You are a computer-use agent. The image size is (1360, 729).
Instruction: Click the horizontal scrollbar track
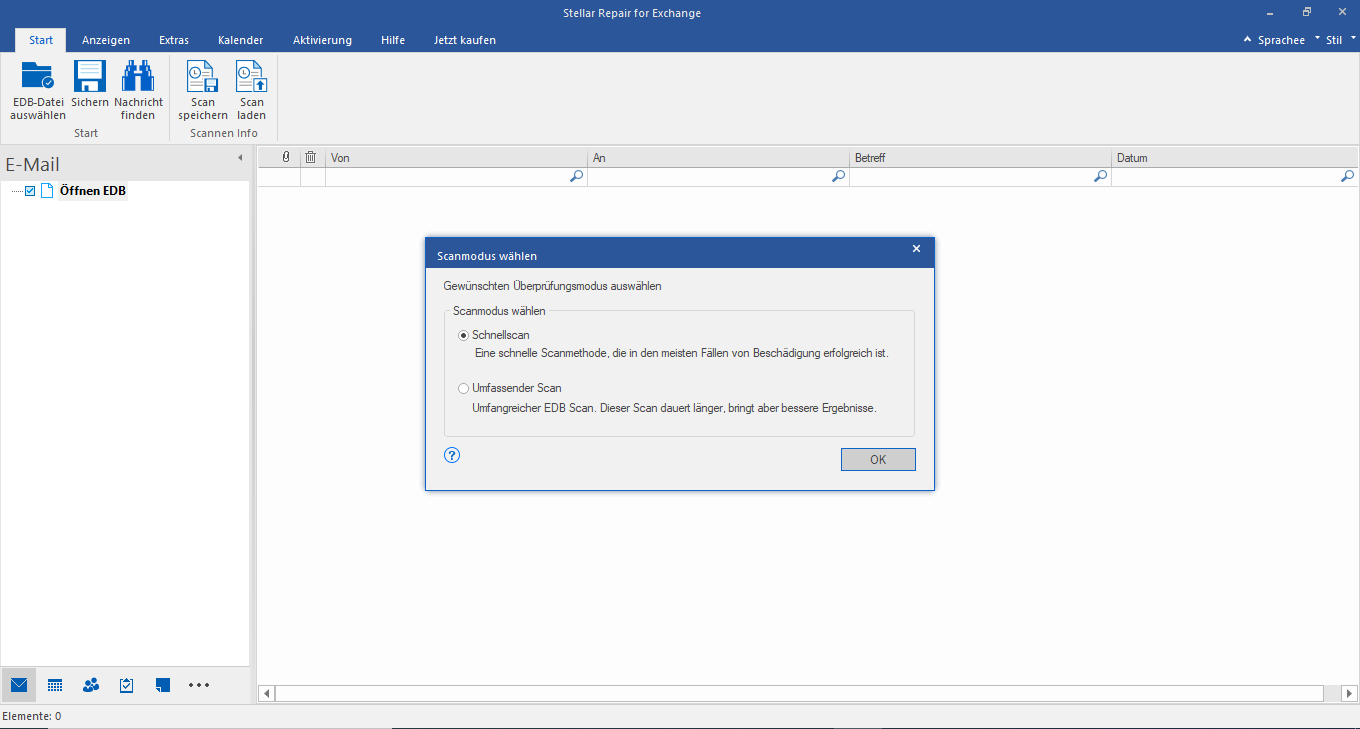(800, 693)
